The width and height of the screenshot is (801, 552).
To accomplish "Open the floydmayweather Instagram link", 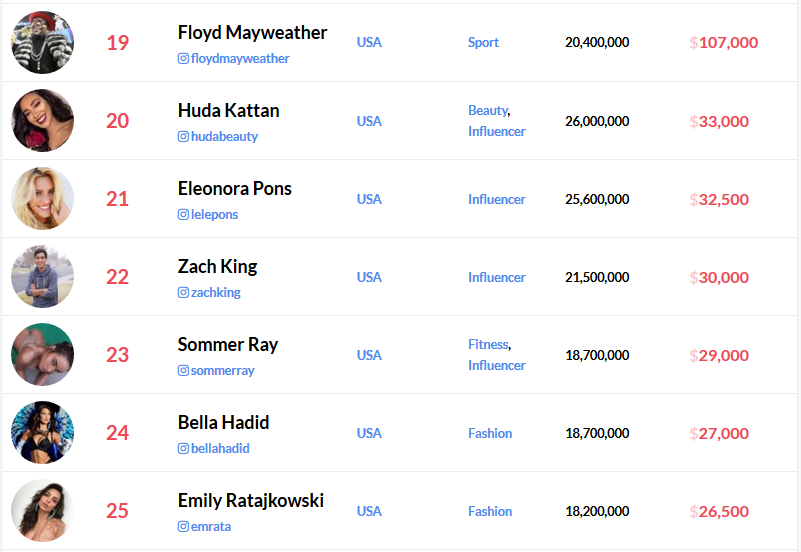I will coord(240,59).
